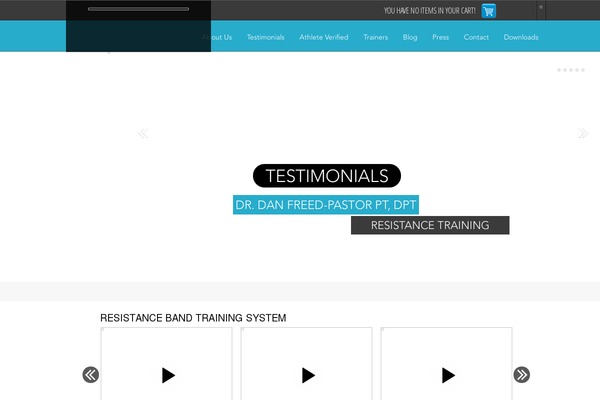Click the round next videos button

pyautogui.click(x=522, y=375)
